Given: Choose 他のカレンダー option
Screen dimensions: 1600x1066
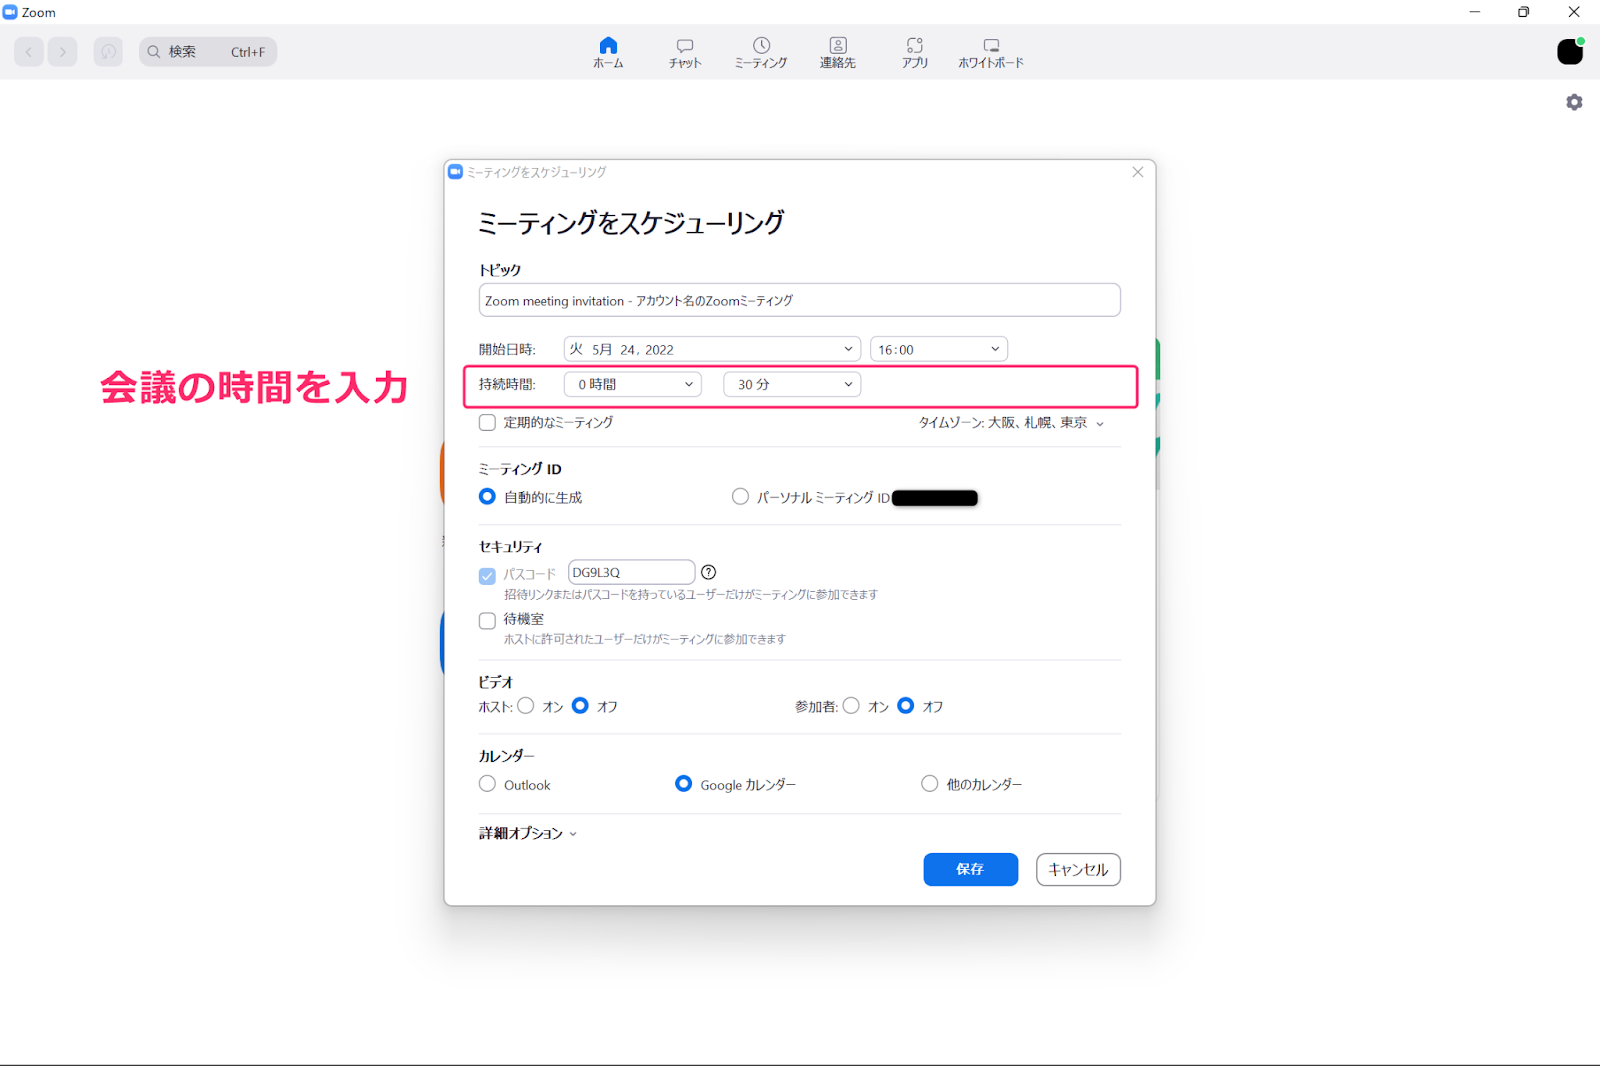Looking at the screenshot, I should [x=930, y=784].
